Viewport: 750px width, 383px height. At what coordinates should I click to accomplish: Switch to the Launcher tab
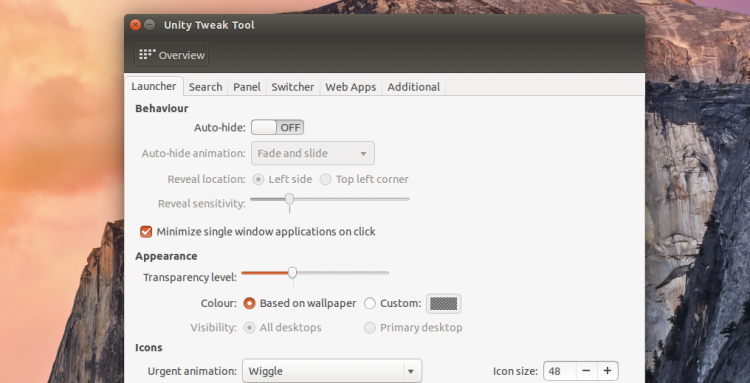tap(154, 87)
